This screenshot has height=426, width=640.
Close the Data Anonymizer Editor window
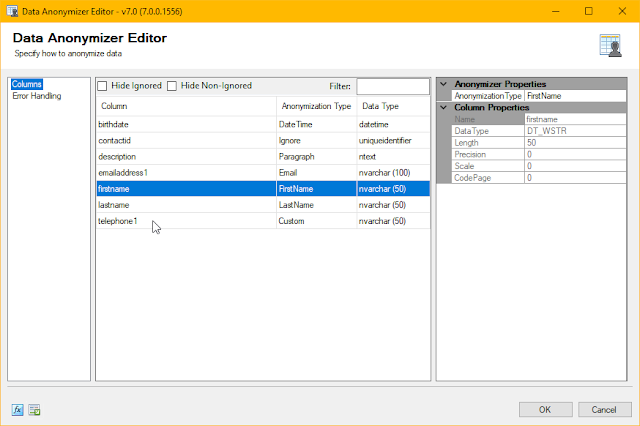622,11
